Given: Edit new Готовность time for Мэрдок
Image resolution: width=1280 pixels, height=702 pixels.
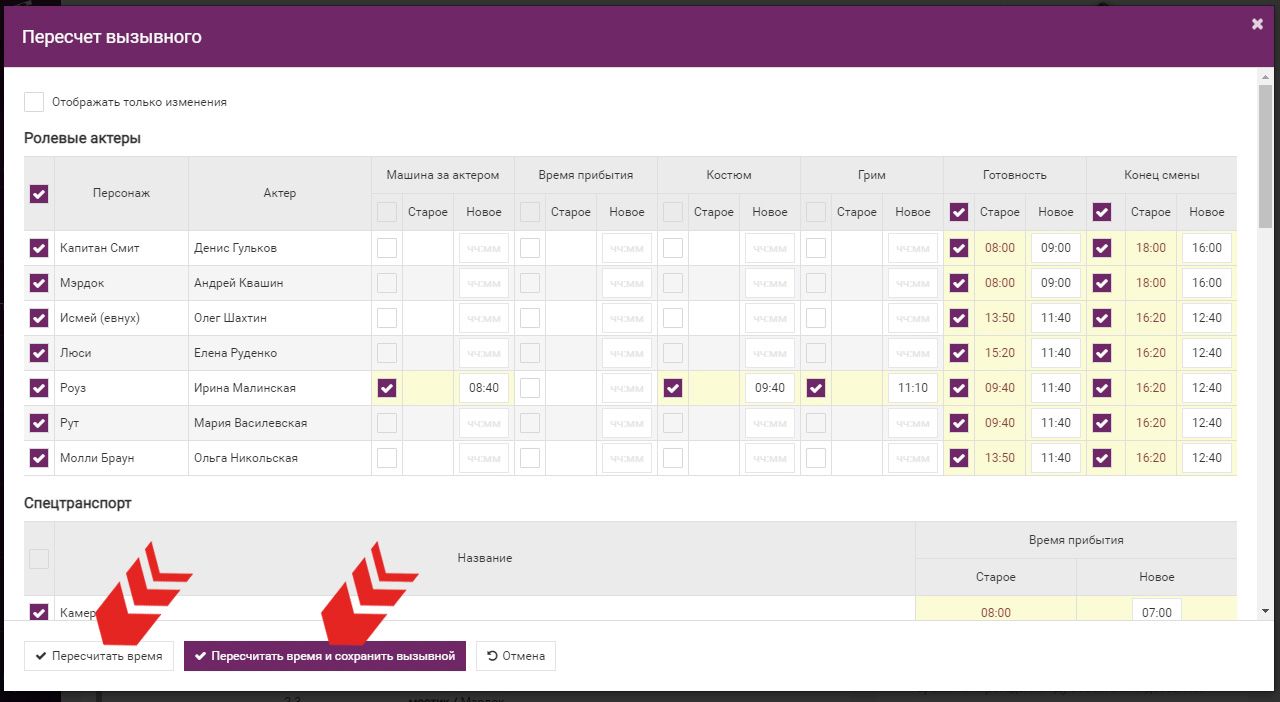Looking at the screenshot, I should pyautogui.click(x=1055, y=283).
